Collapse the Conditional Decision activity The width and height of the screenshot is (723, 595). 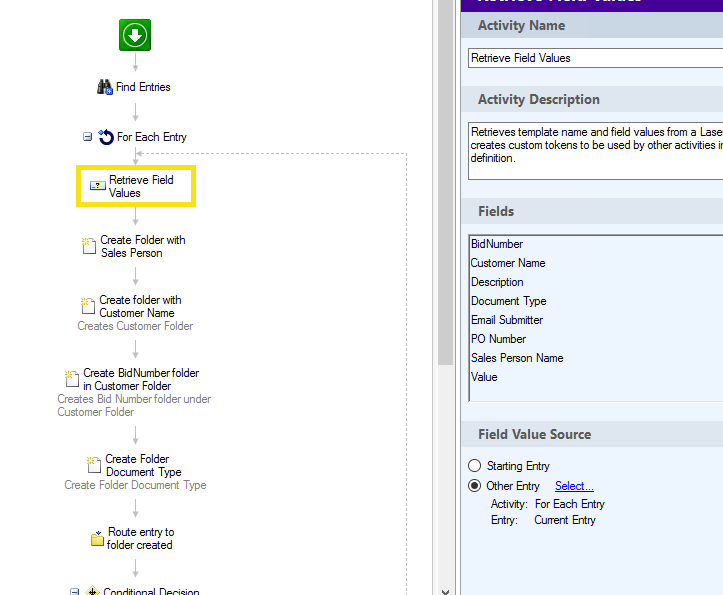tap(74, 591)
